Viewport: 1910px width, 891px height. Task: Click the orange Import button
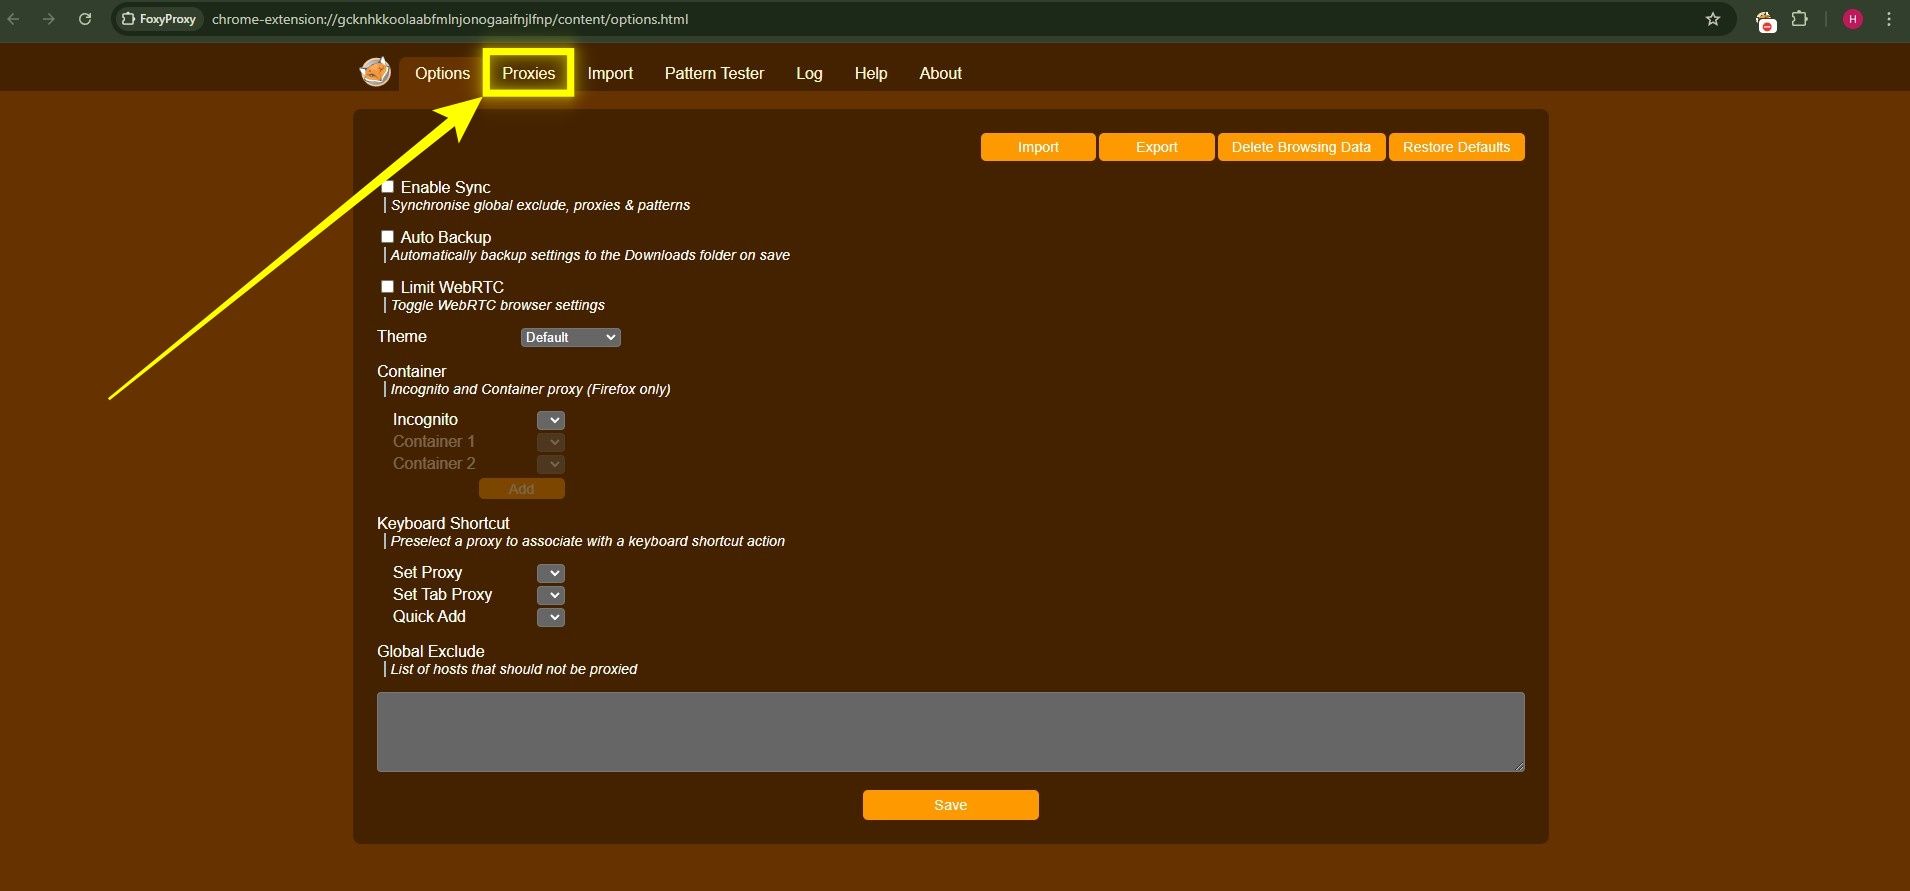pyautogui.click(x=1038, y=147)
